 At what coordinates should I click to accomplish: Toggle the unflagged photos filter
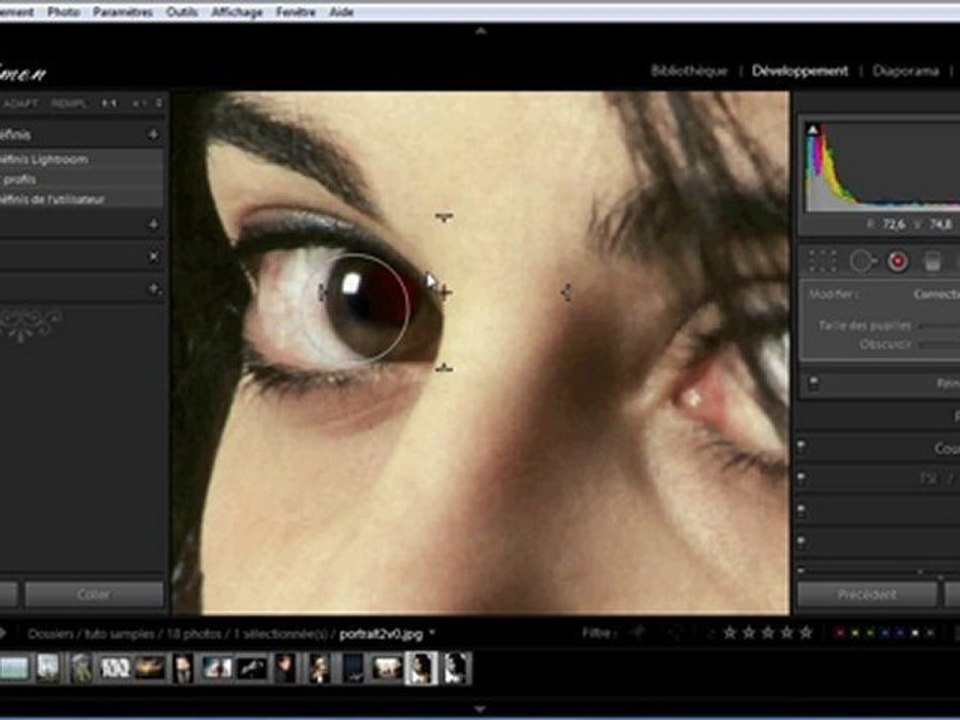(675, 633)
